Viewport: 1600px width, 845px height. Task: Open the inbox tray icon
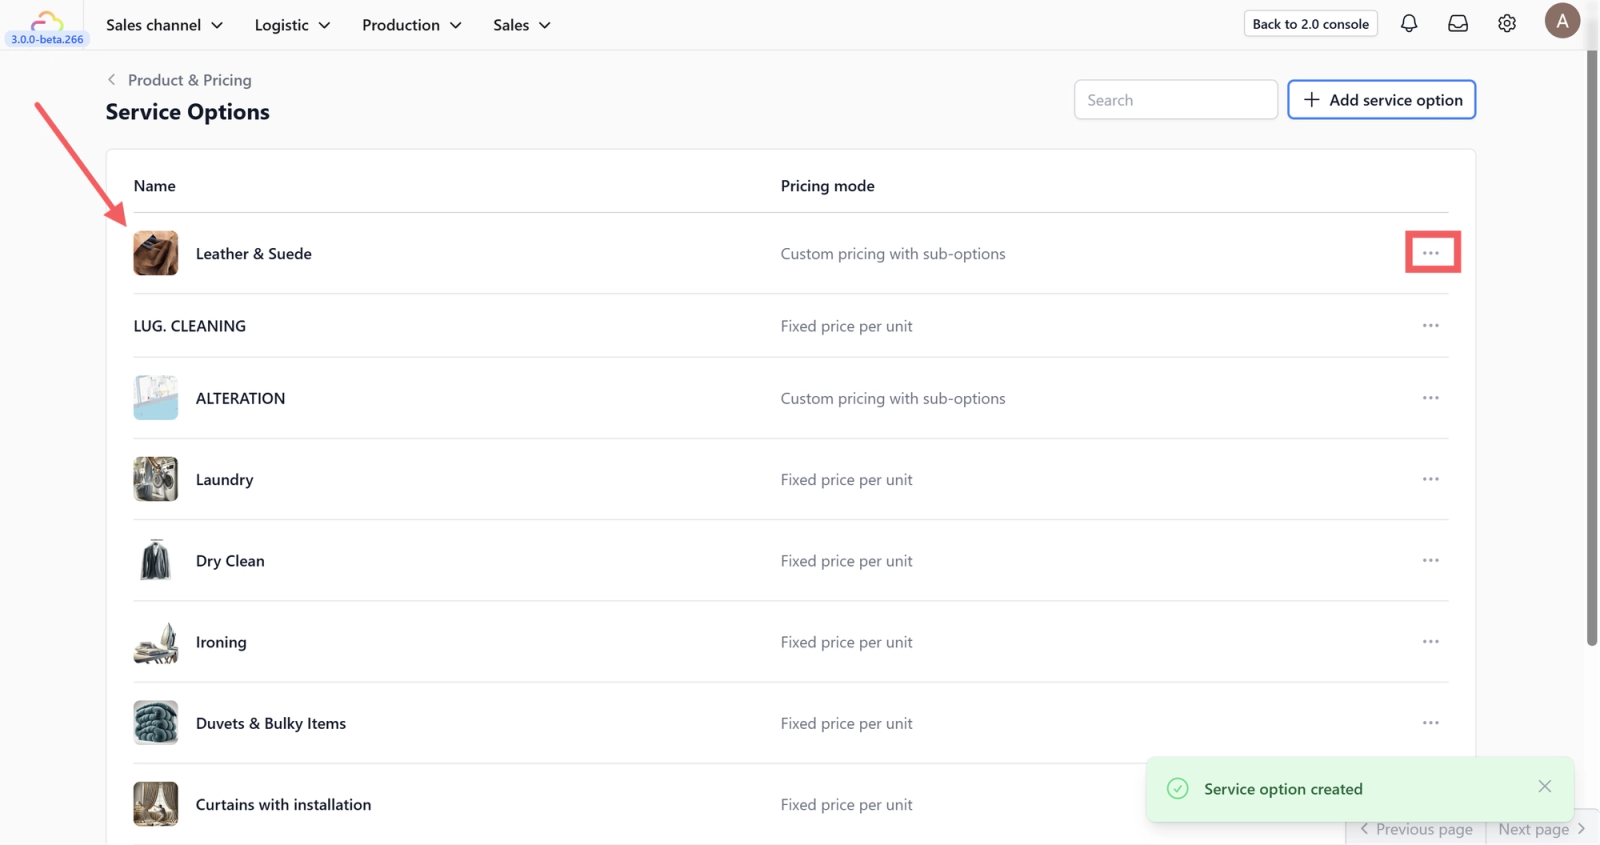pyautogui.click(x=1458, y=23)
